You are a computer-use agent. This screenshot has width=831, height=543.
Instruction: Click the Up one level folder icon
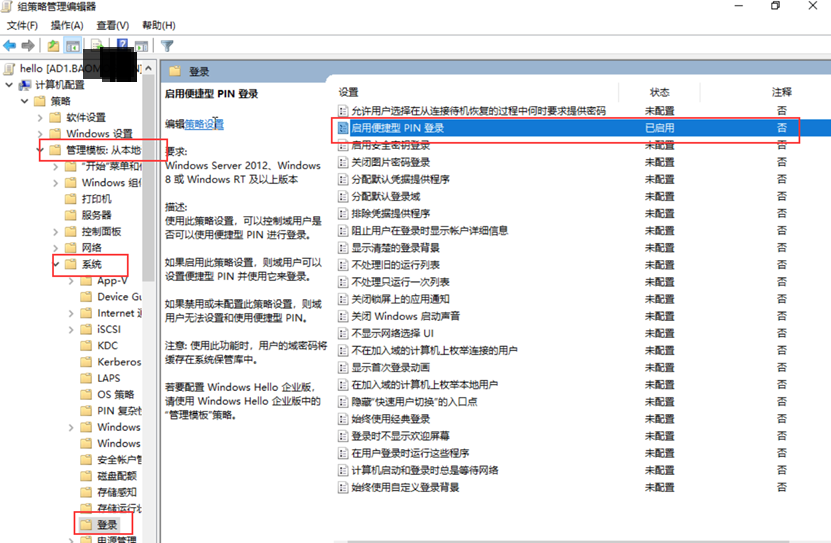click(x=54, y=46)
